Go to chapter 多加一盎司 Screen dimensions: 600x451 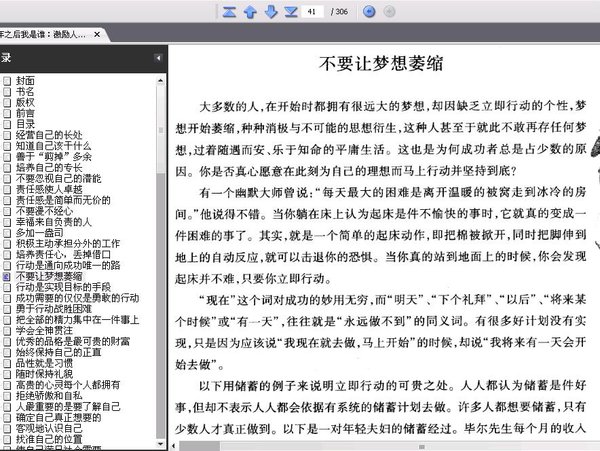[39, 233]
